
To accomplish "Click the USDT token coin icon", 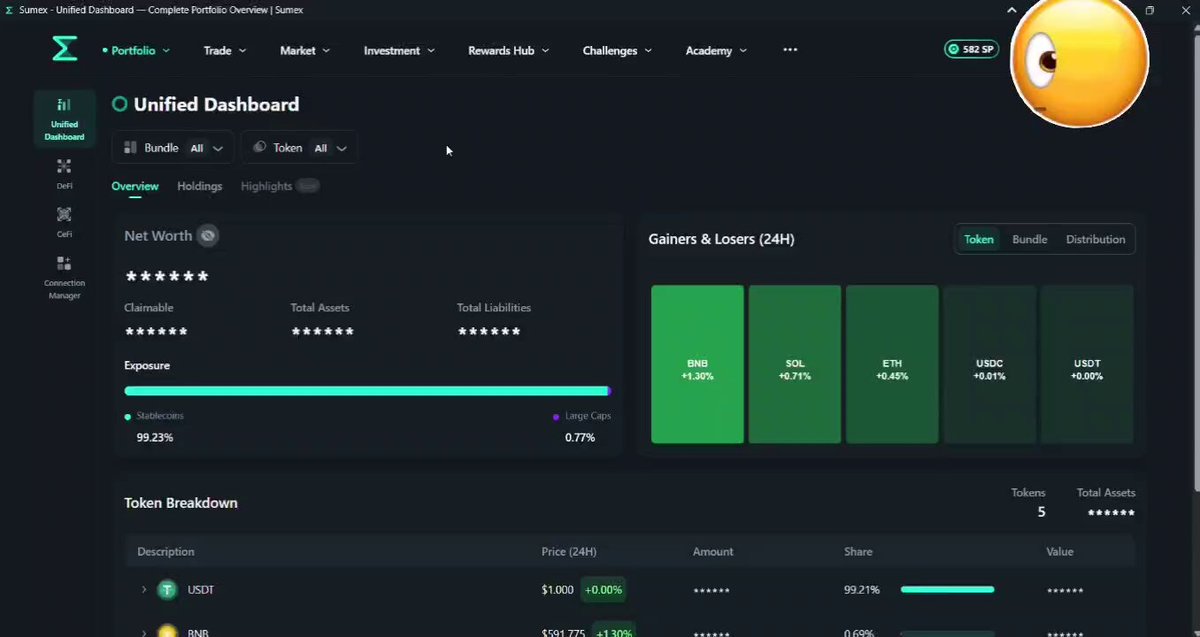I will [x=167, y=590].
